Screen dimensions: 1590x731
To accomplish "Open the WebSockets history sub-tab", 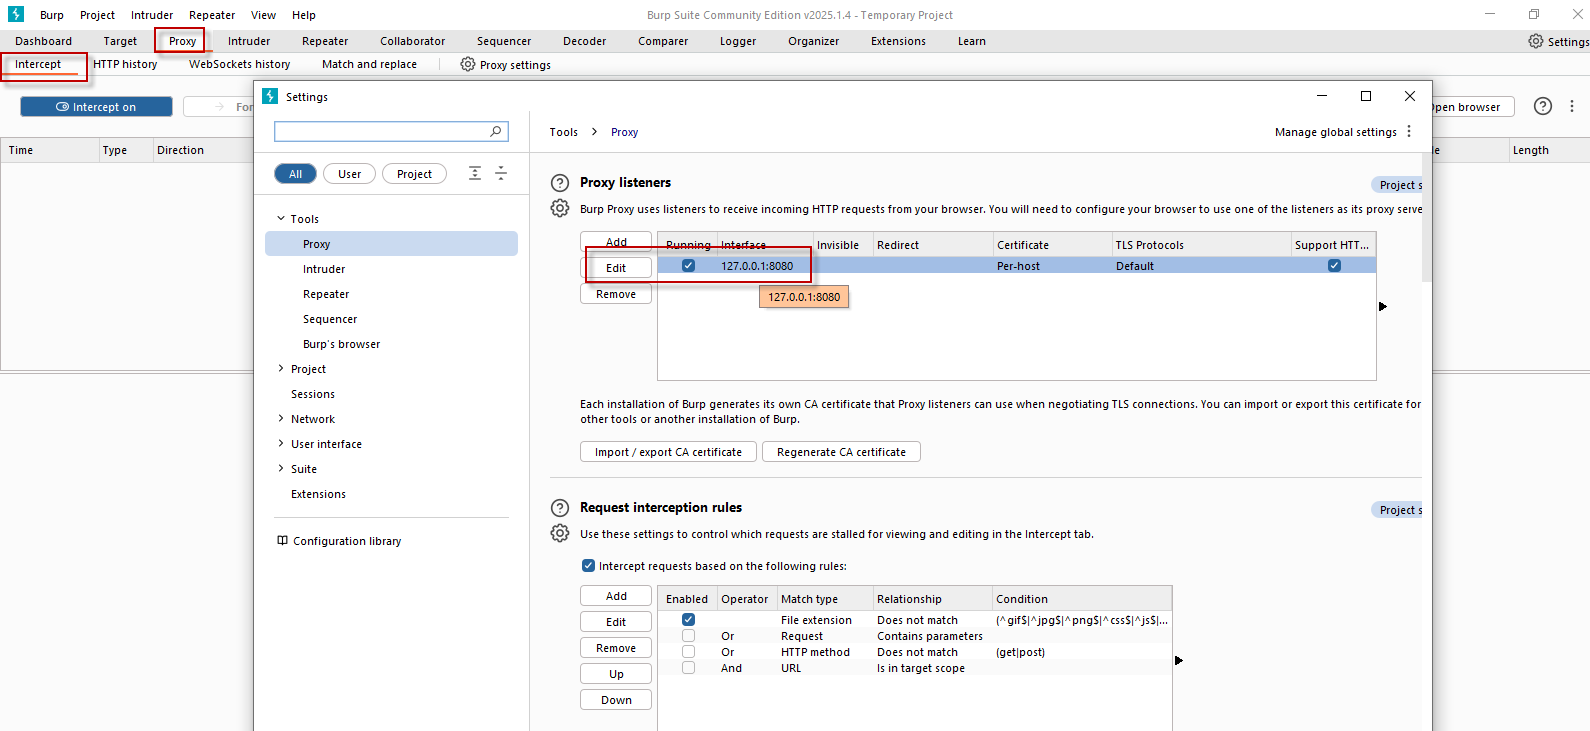I will pyautogui.click(x=240, y=64).
